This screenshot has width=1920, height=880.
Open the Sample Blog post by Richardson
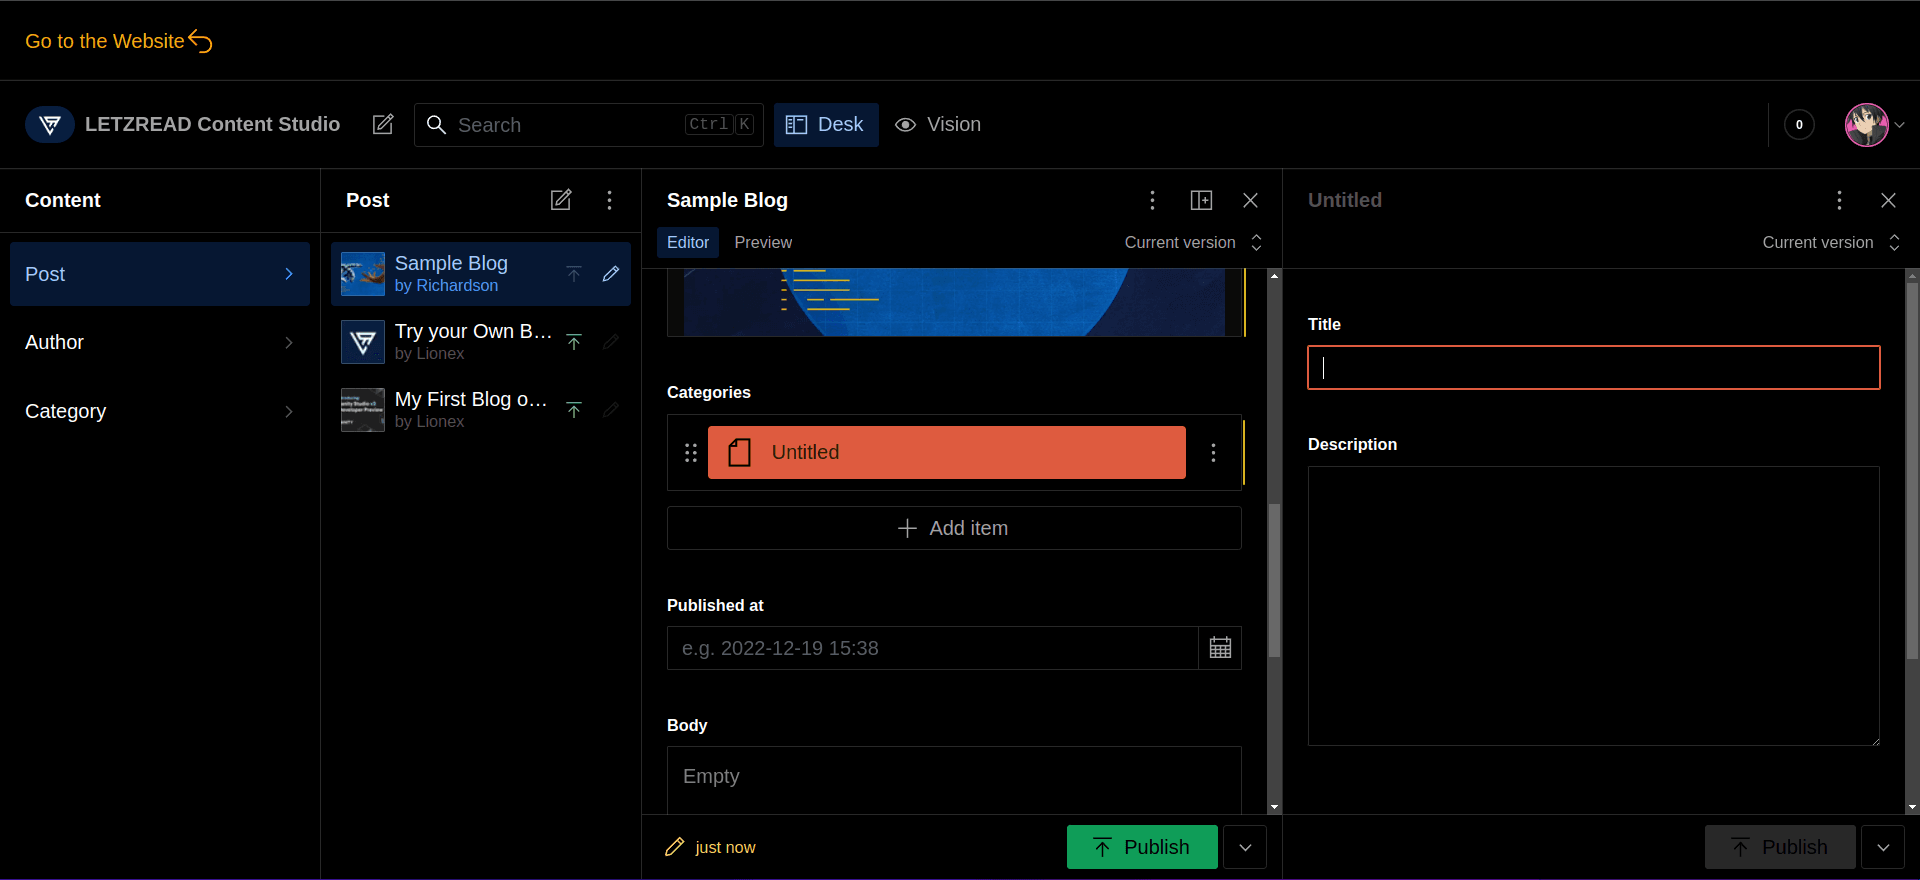point(481,274)
